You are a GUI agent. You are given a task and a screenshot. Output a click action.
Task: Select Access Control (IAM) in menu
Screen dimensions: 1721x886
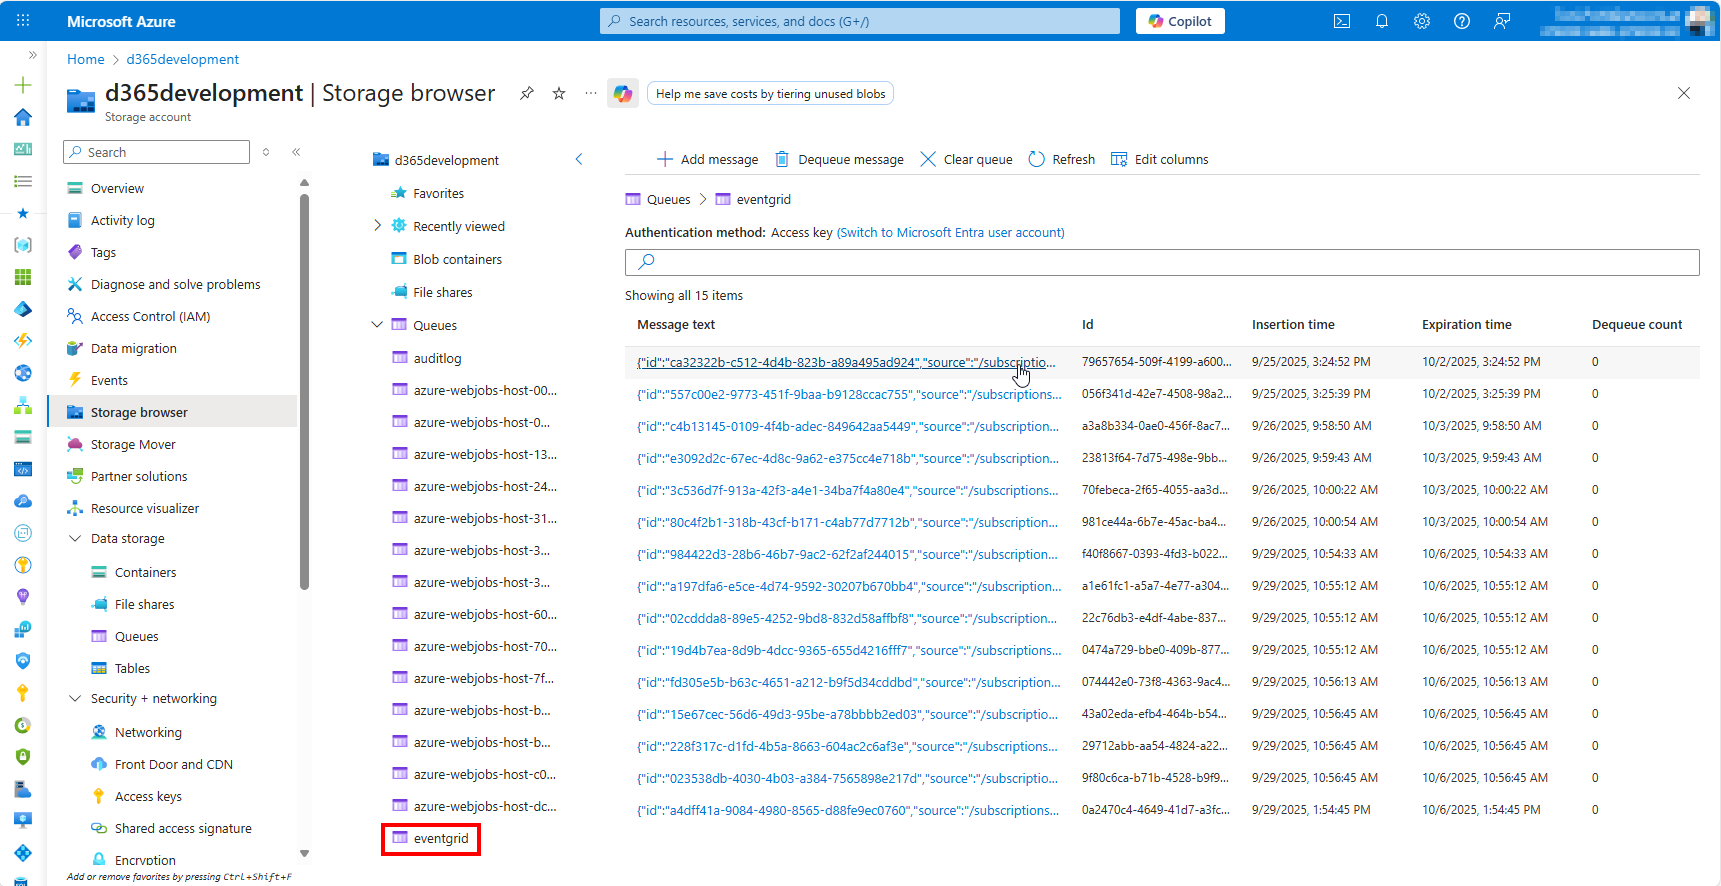pos(150,316)
